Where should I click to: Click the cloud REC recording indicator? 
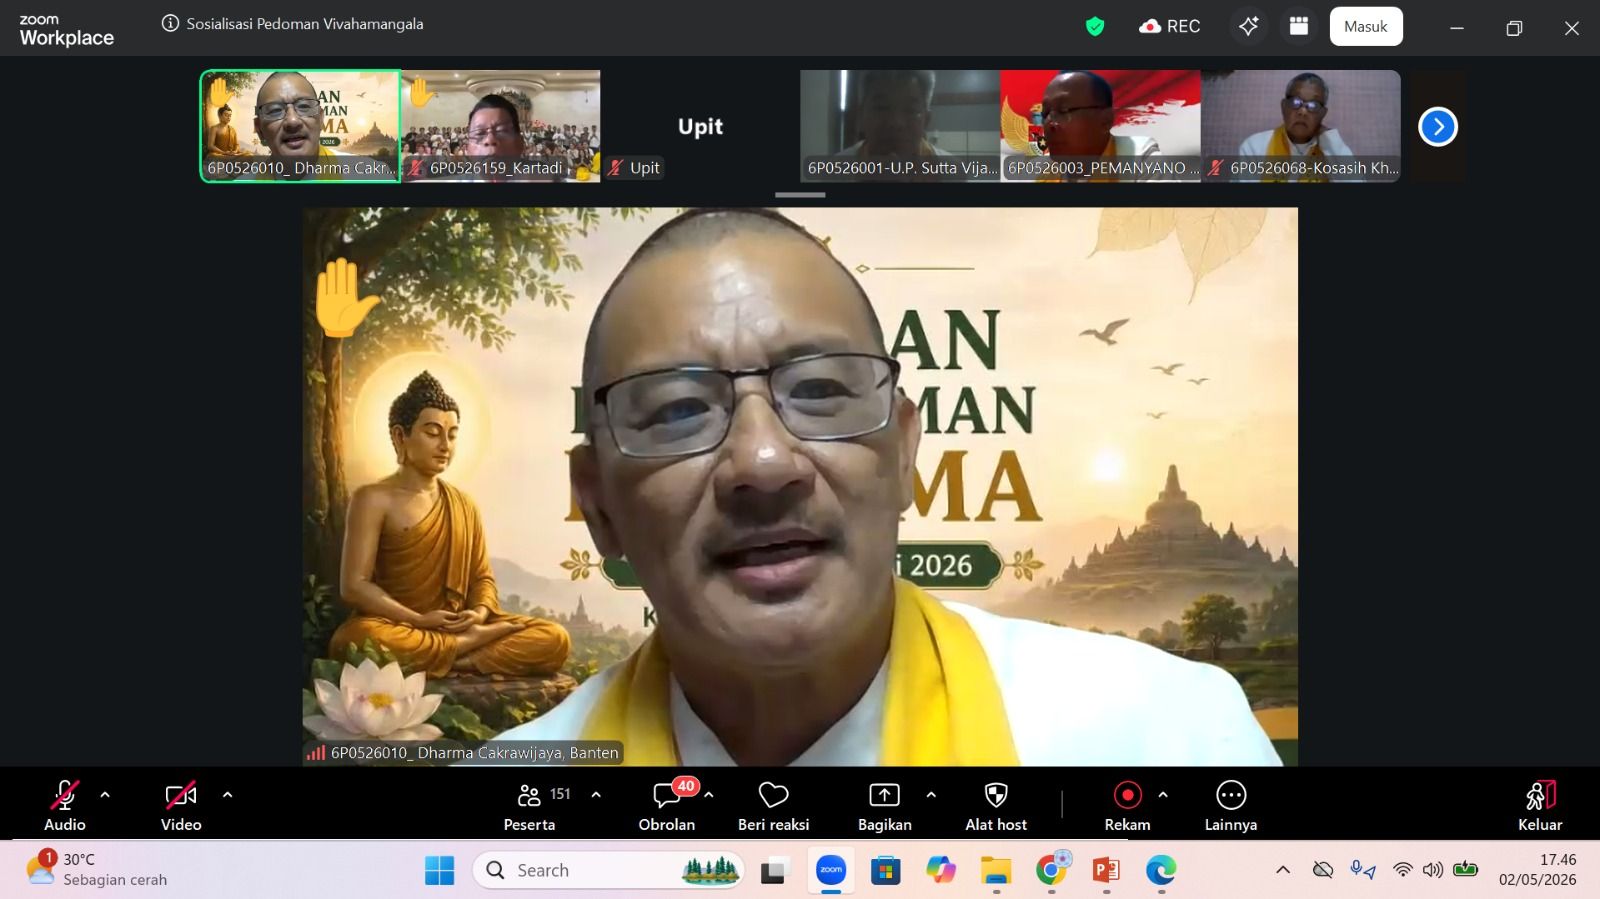pyautogui.click(x=1170, y=26)
